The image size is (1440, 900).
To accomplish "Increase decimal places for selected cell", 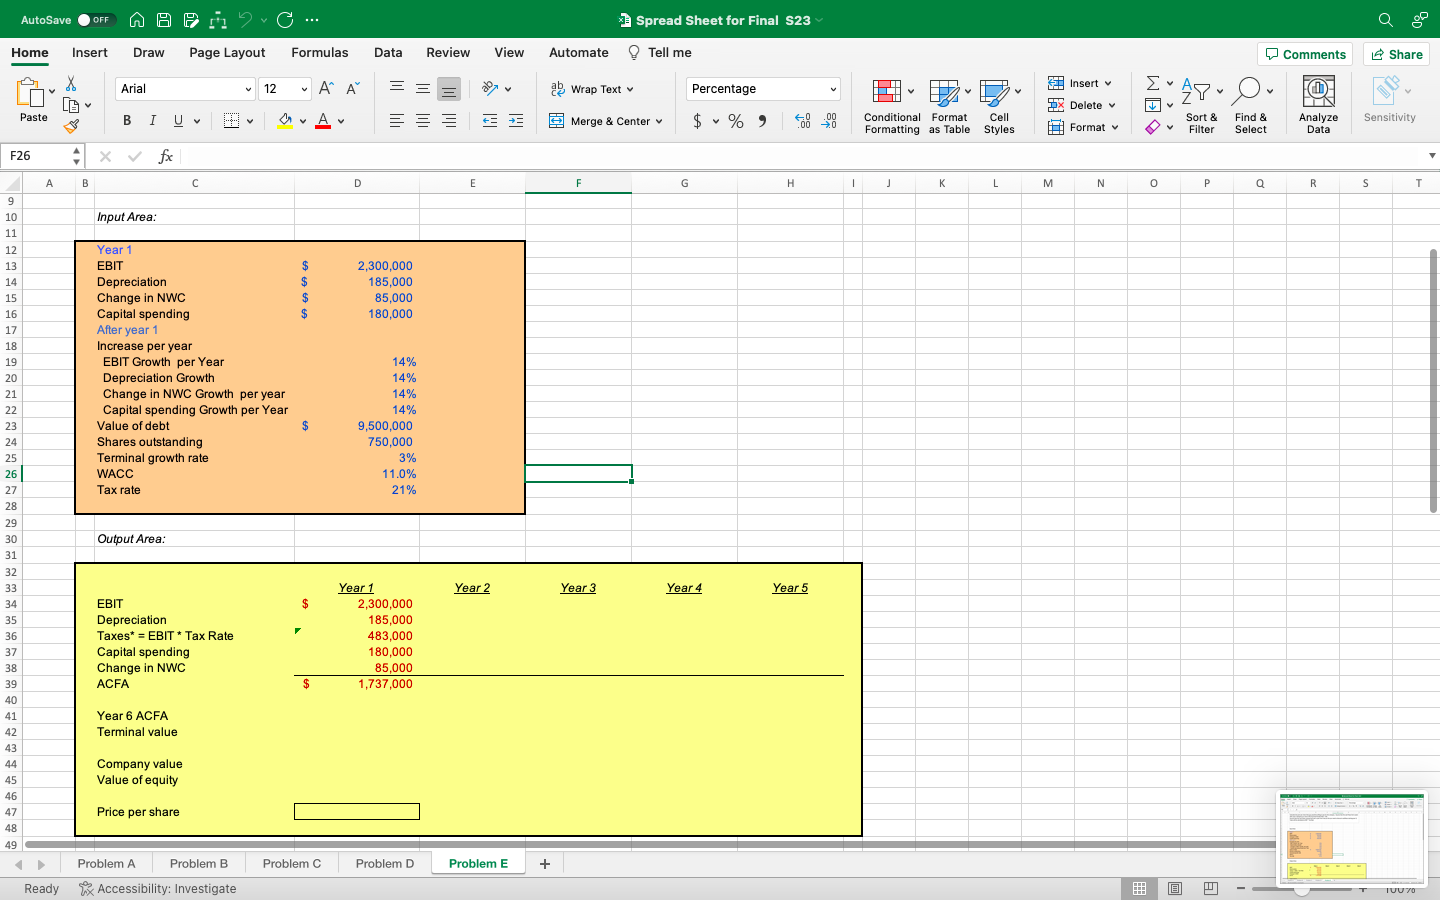I will pos(801,120).
